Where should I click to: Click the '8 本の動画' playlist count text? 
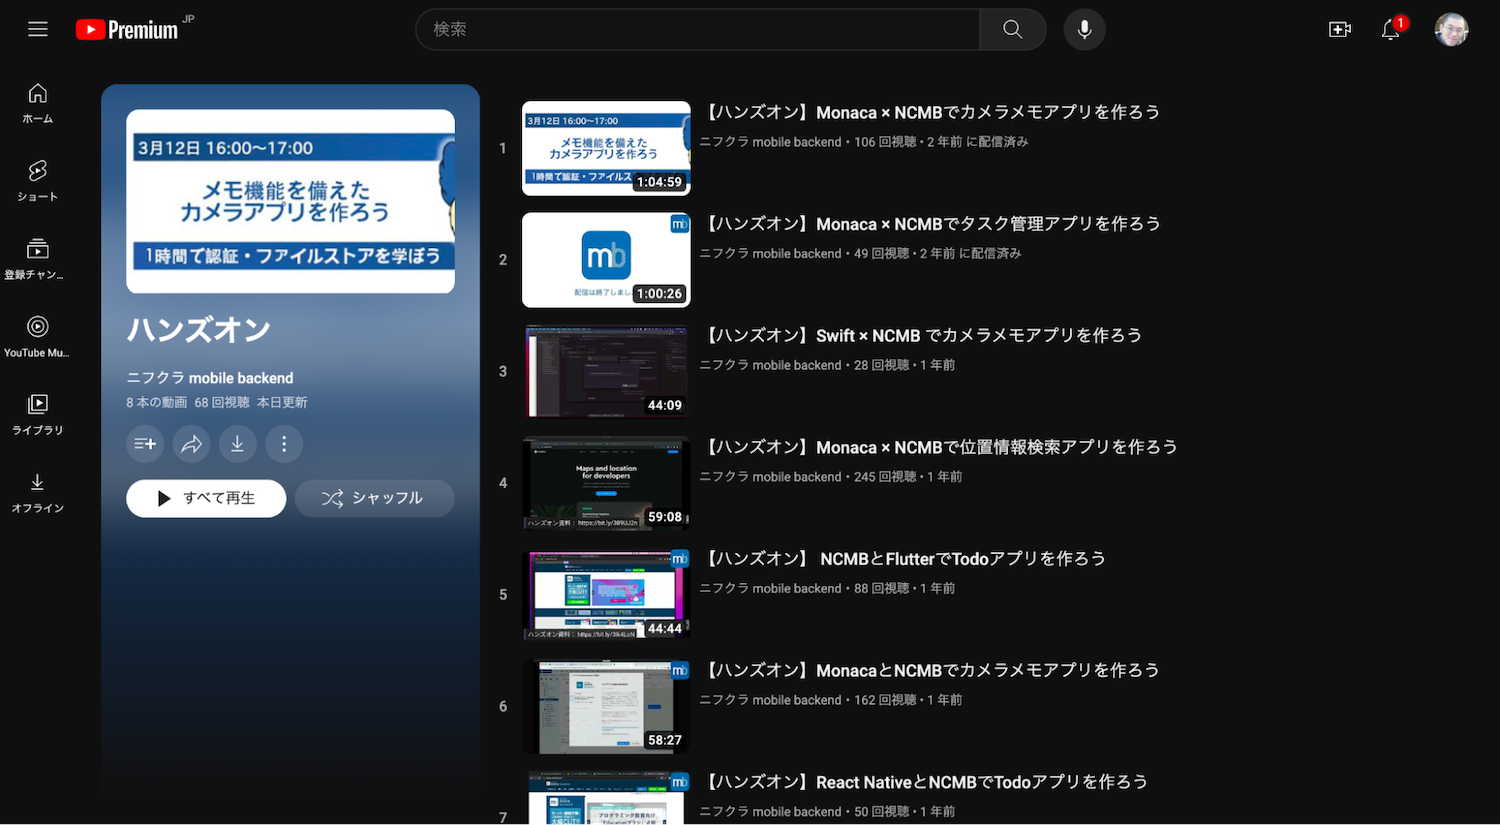(x=157, y=402)
